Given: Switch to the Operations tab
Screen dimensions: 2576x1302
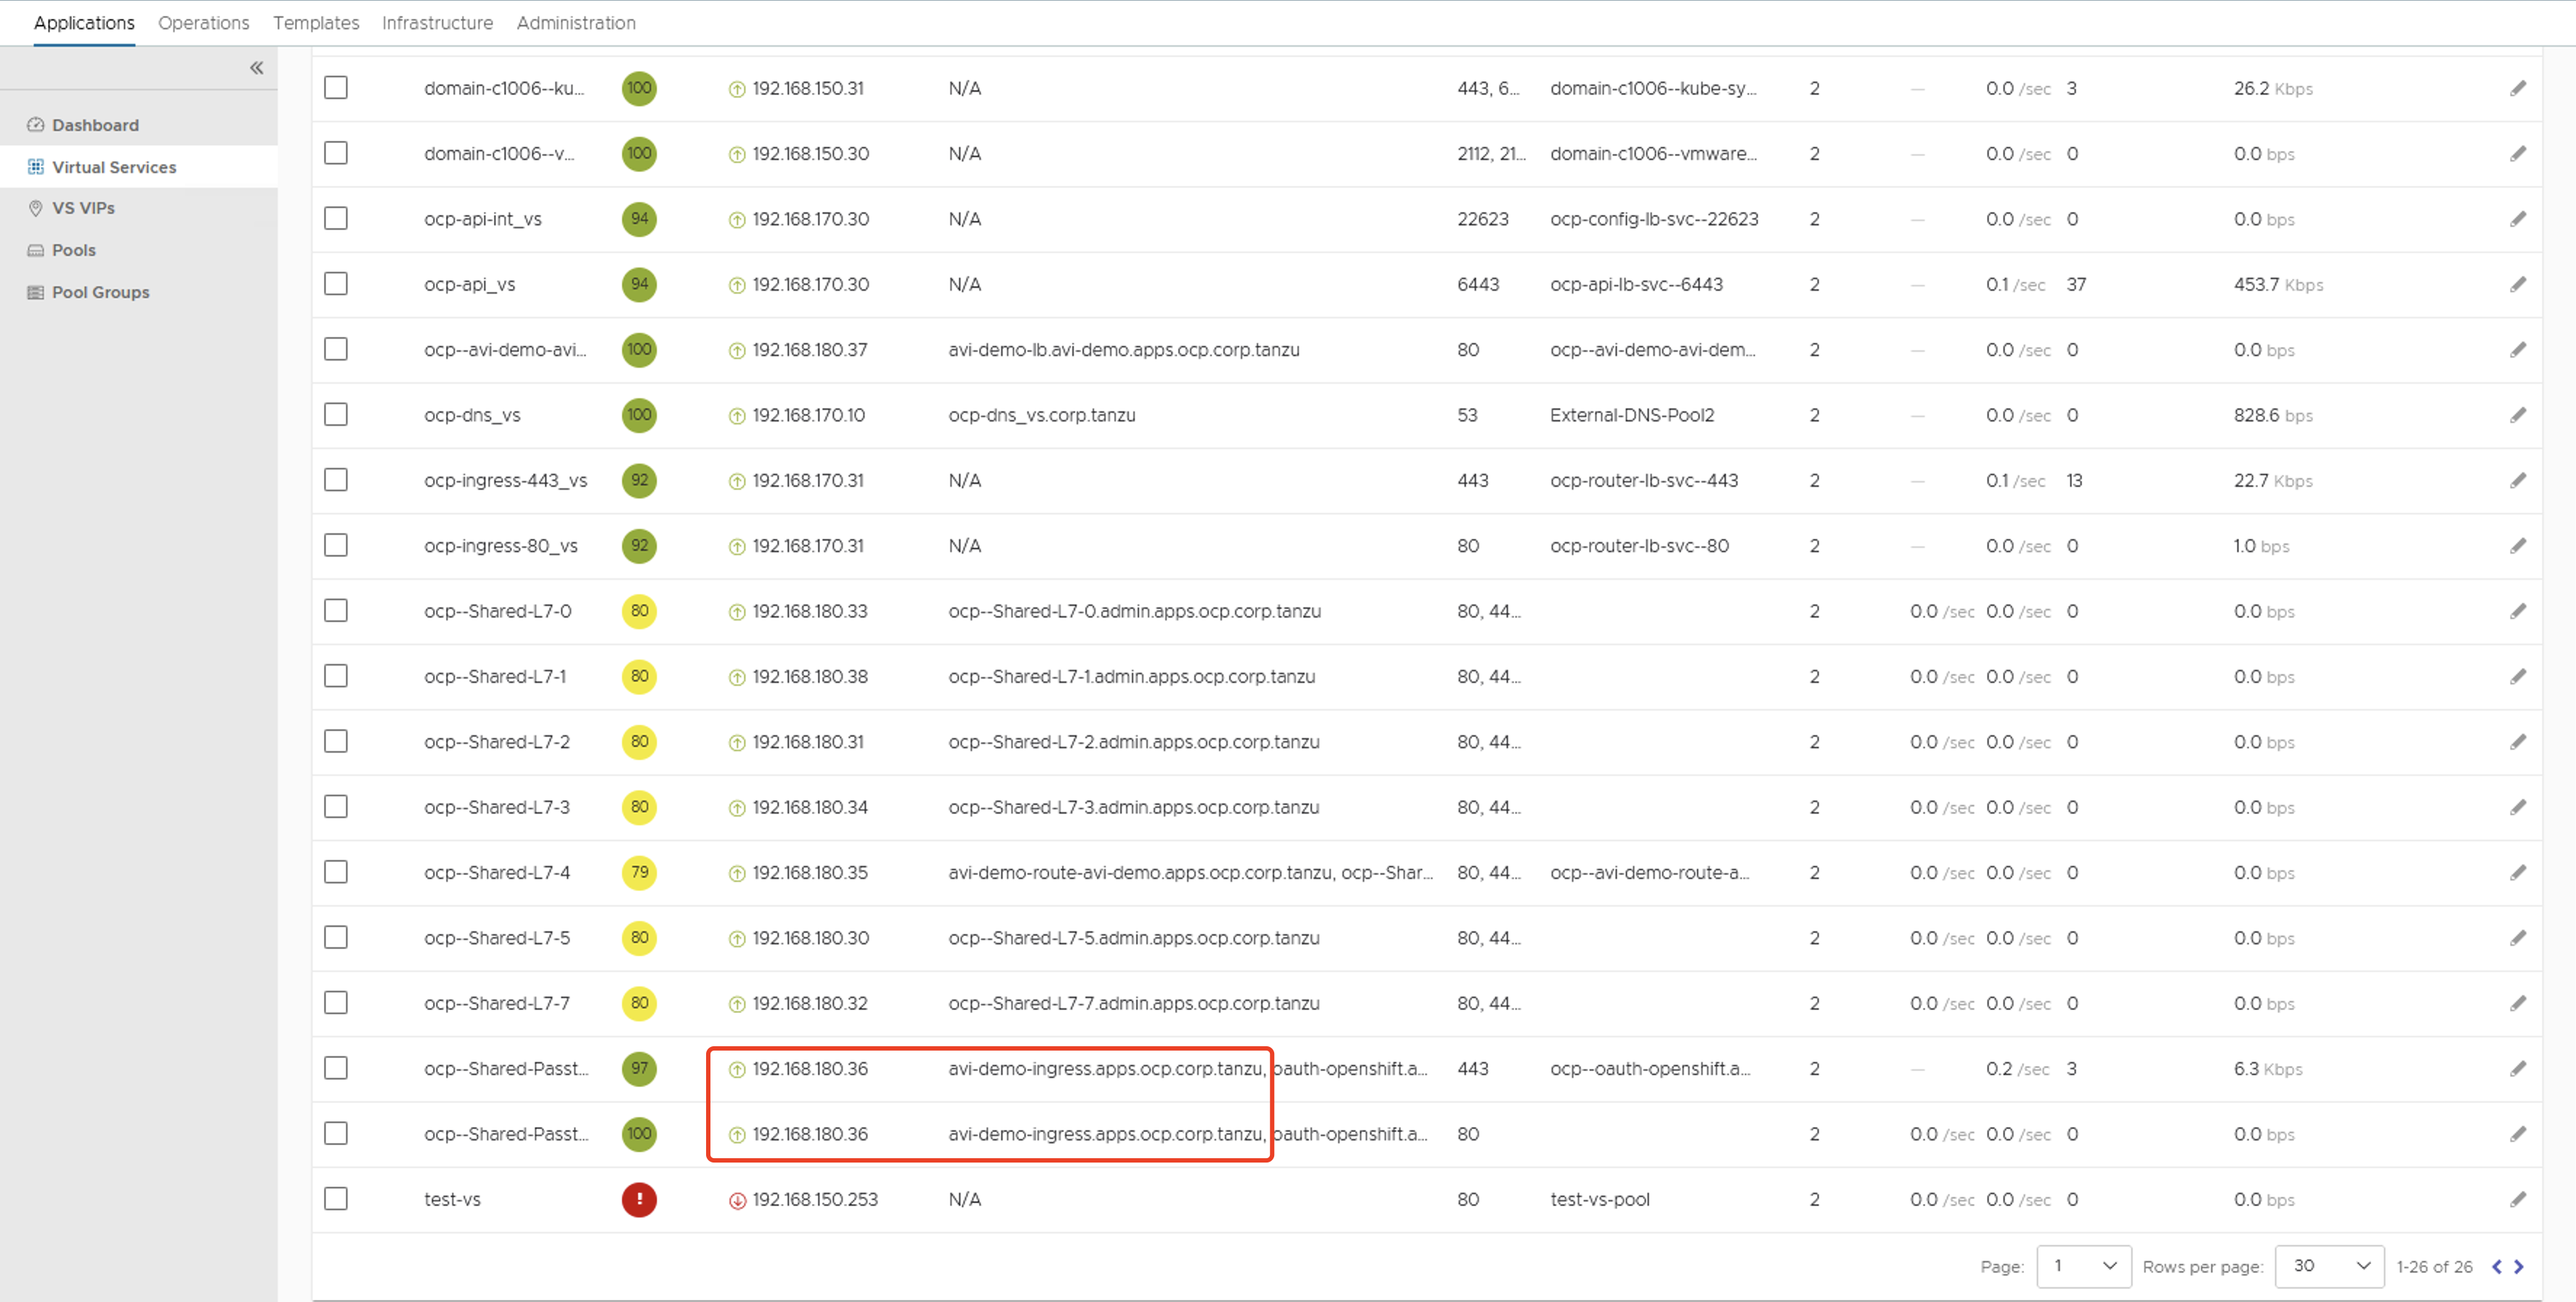Looking at the screenshot, I should 203,23.
